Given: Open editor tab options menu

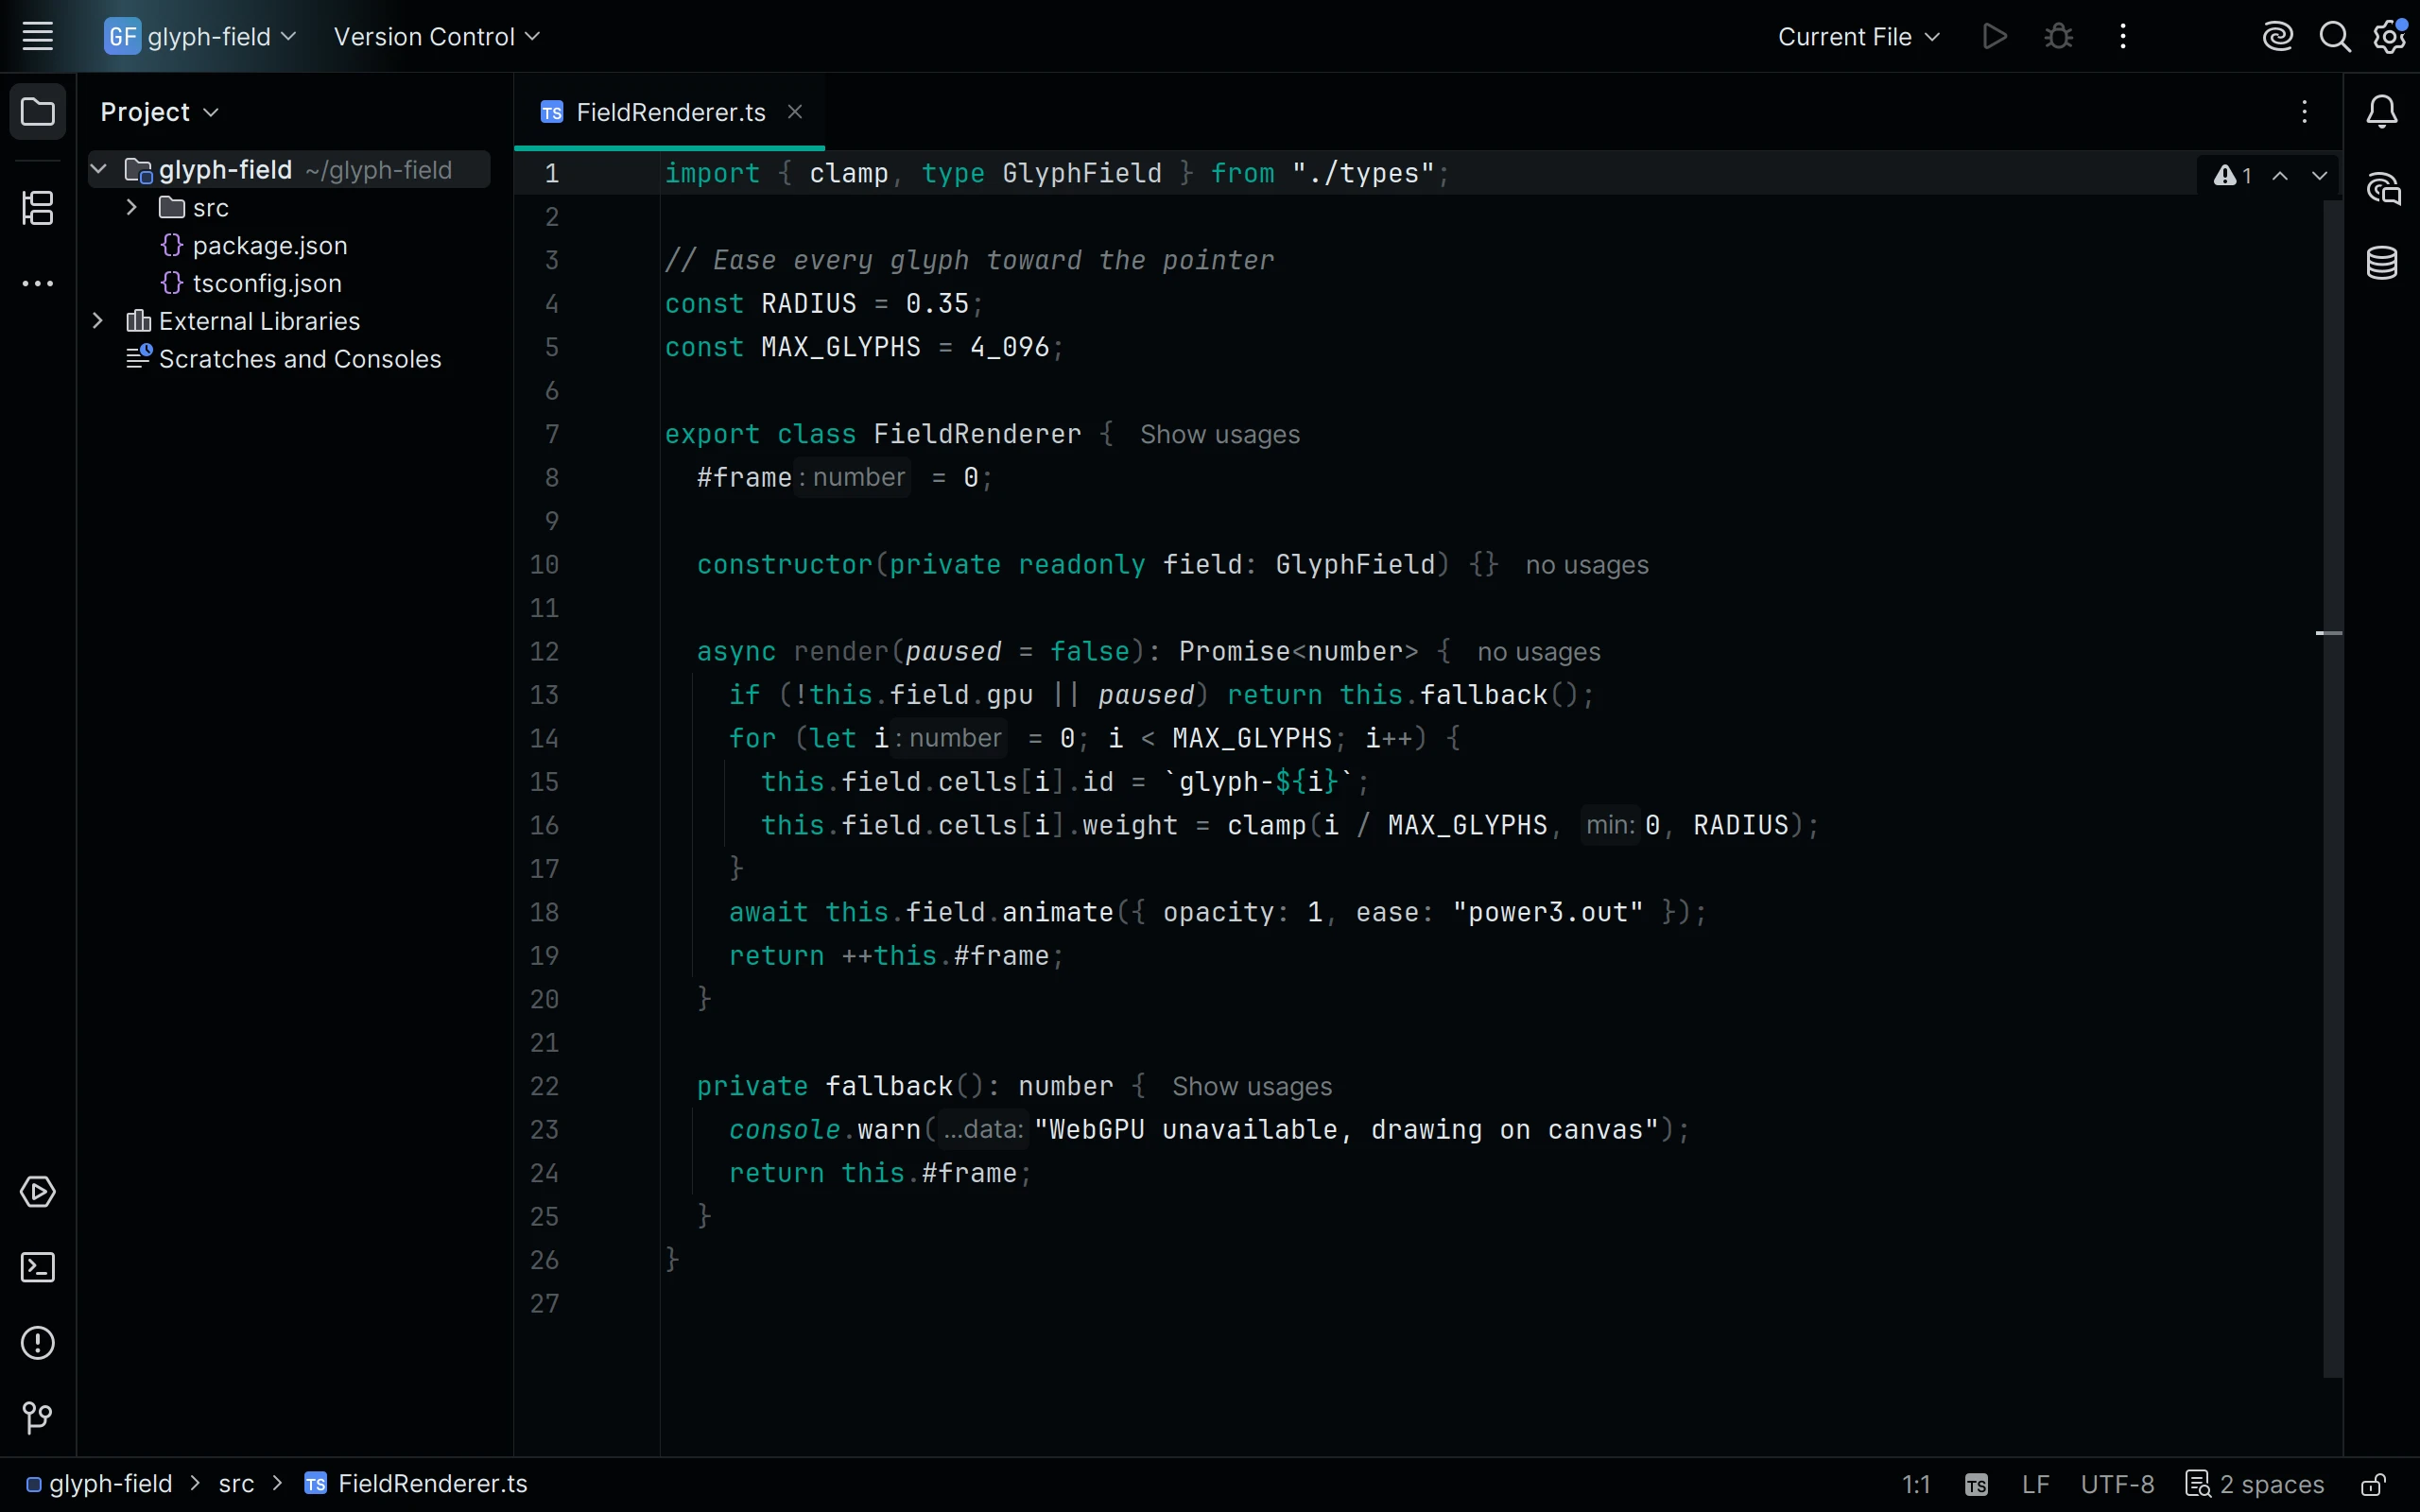Looking at the screenshot, I should pyautogui.click(x=2305, y=112).
